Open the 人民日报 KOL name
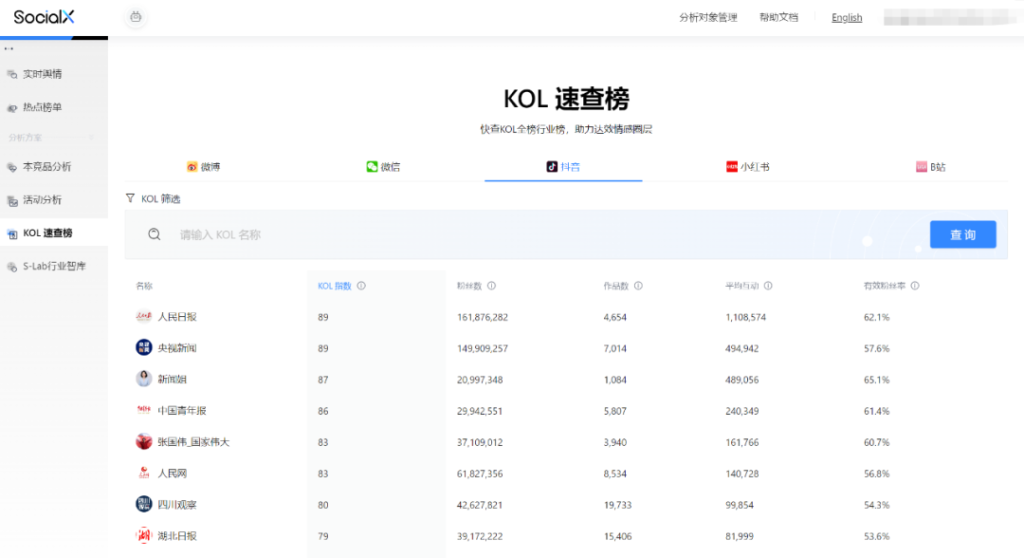This screenshot has height=558, width=1024. click(177, 317)
